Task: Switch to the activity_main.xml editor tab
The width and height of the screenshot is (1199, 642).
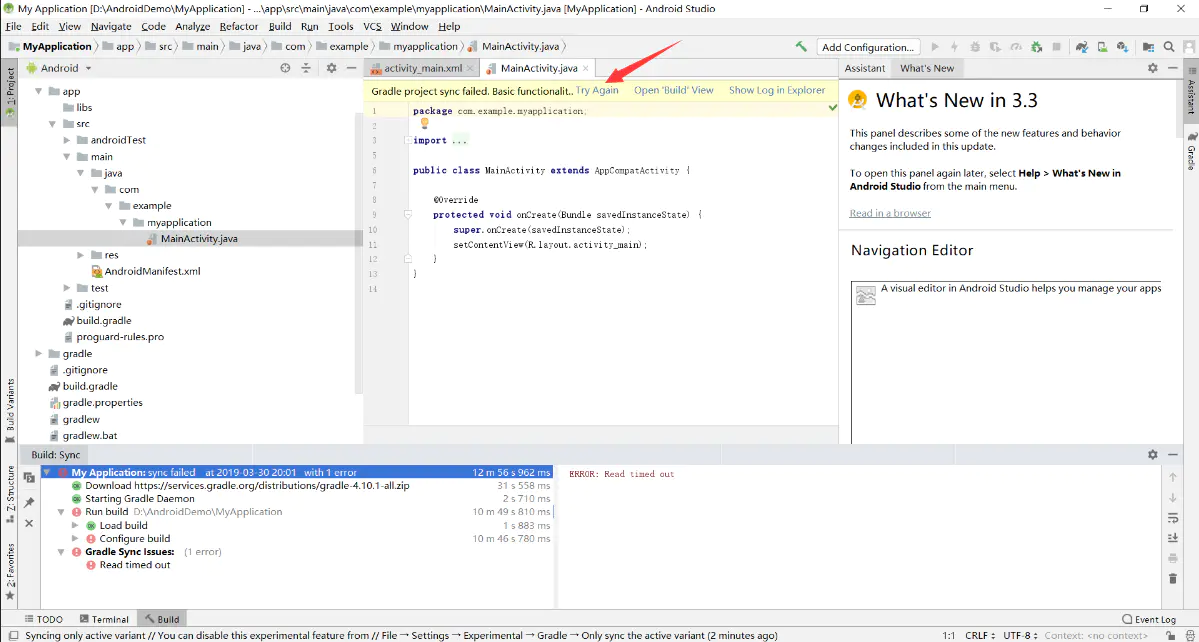Action: pyautogui.click(x=422, y=68)
